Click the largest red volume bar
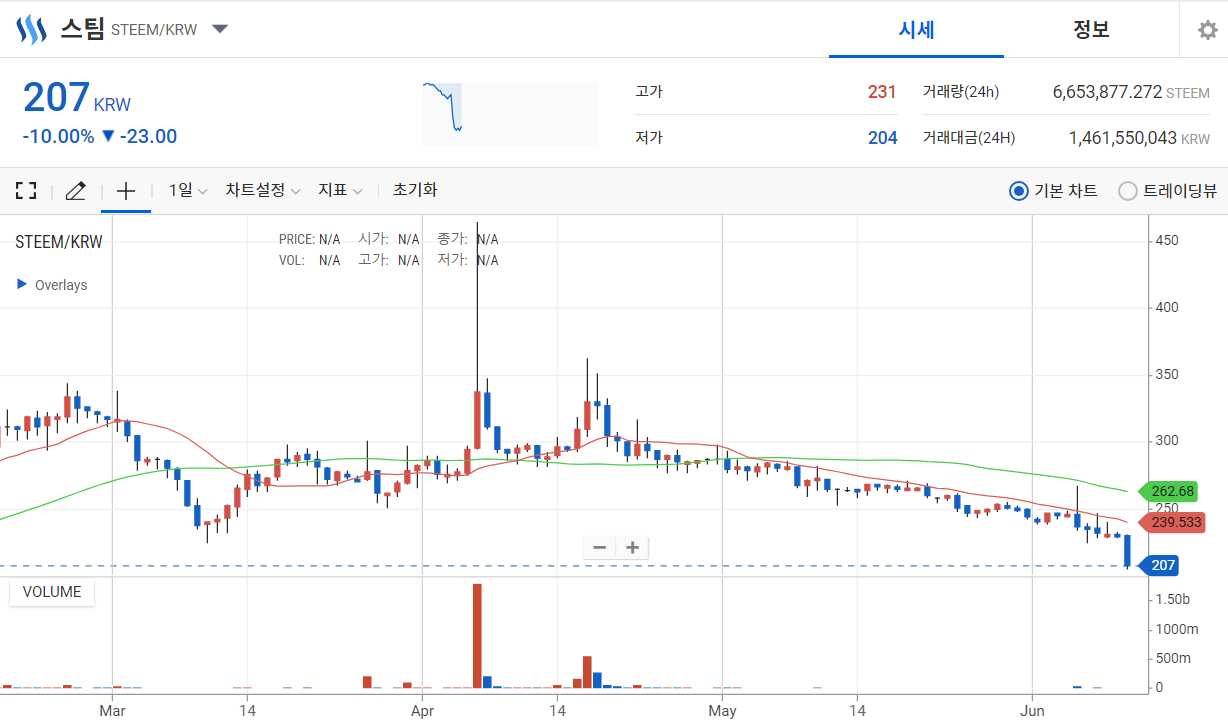Screen dimensions: 1228x728 (477, 635)
